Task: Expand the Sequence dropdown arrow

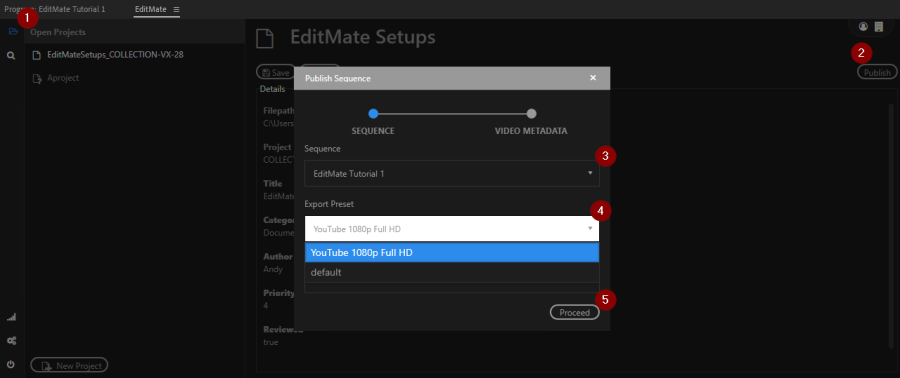Action: coord(590,173)
